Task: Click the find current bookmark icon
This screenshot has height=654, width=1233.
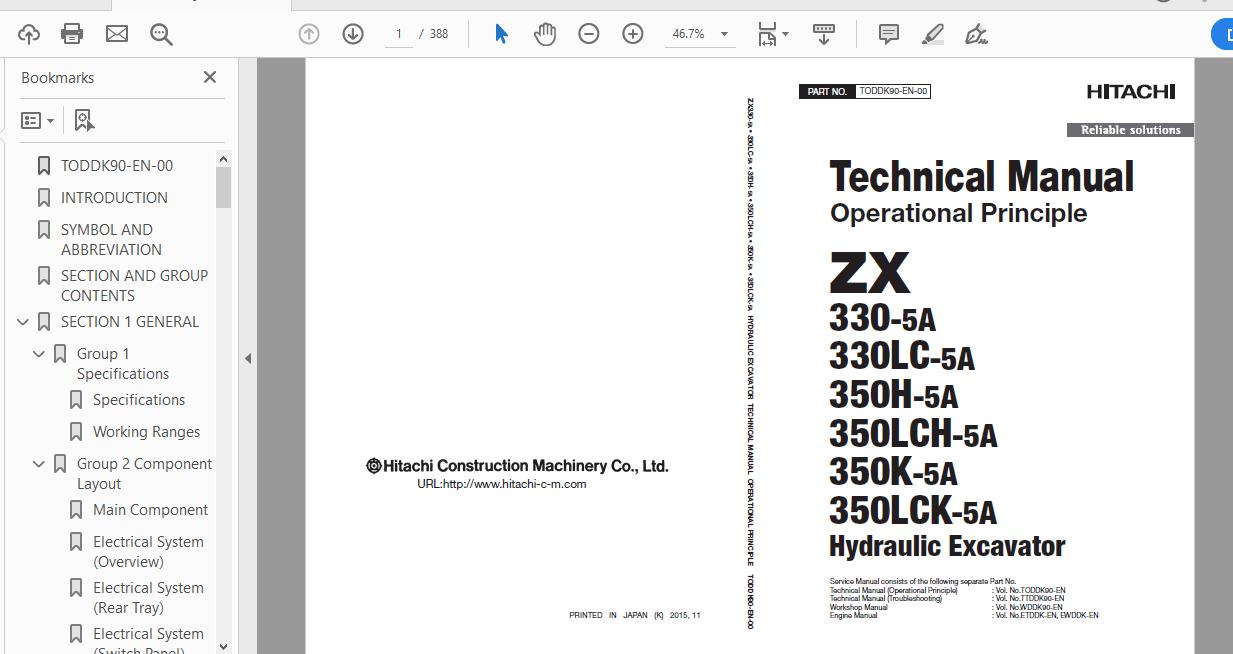Action: (84, 121)
